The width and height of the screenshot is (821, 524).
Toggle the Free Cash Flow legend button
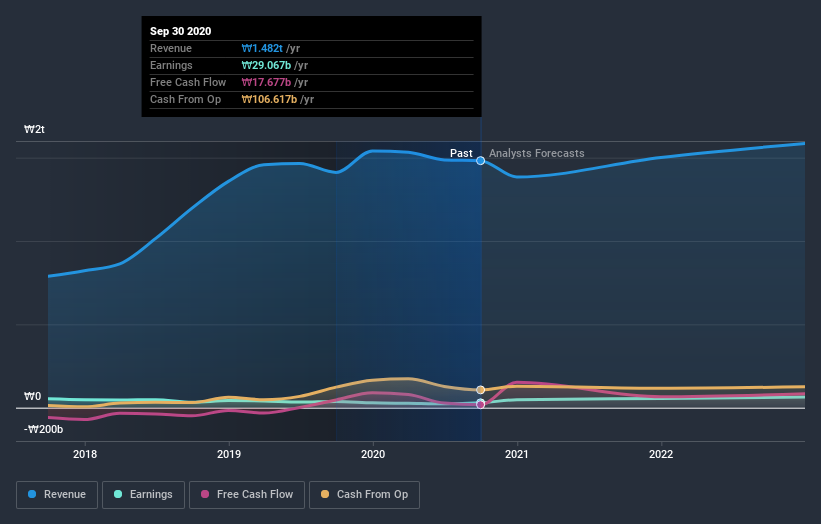click(247, 495)
